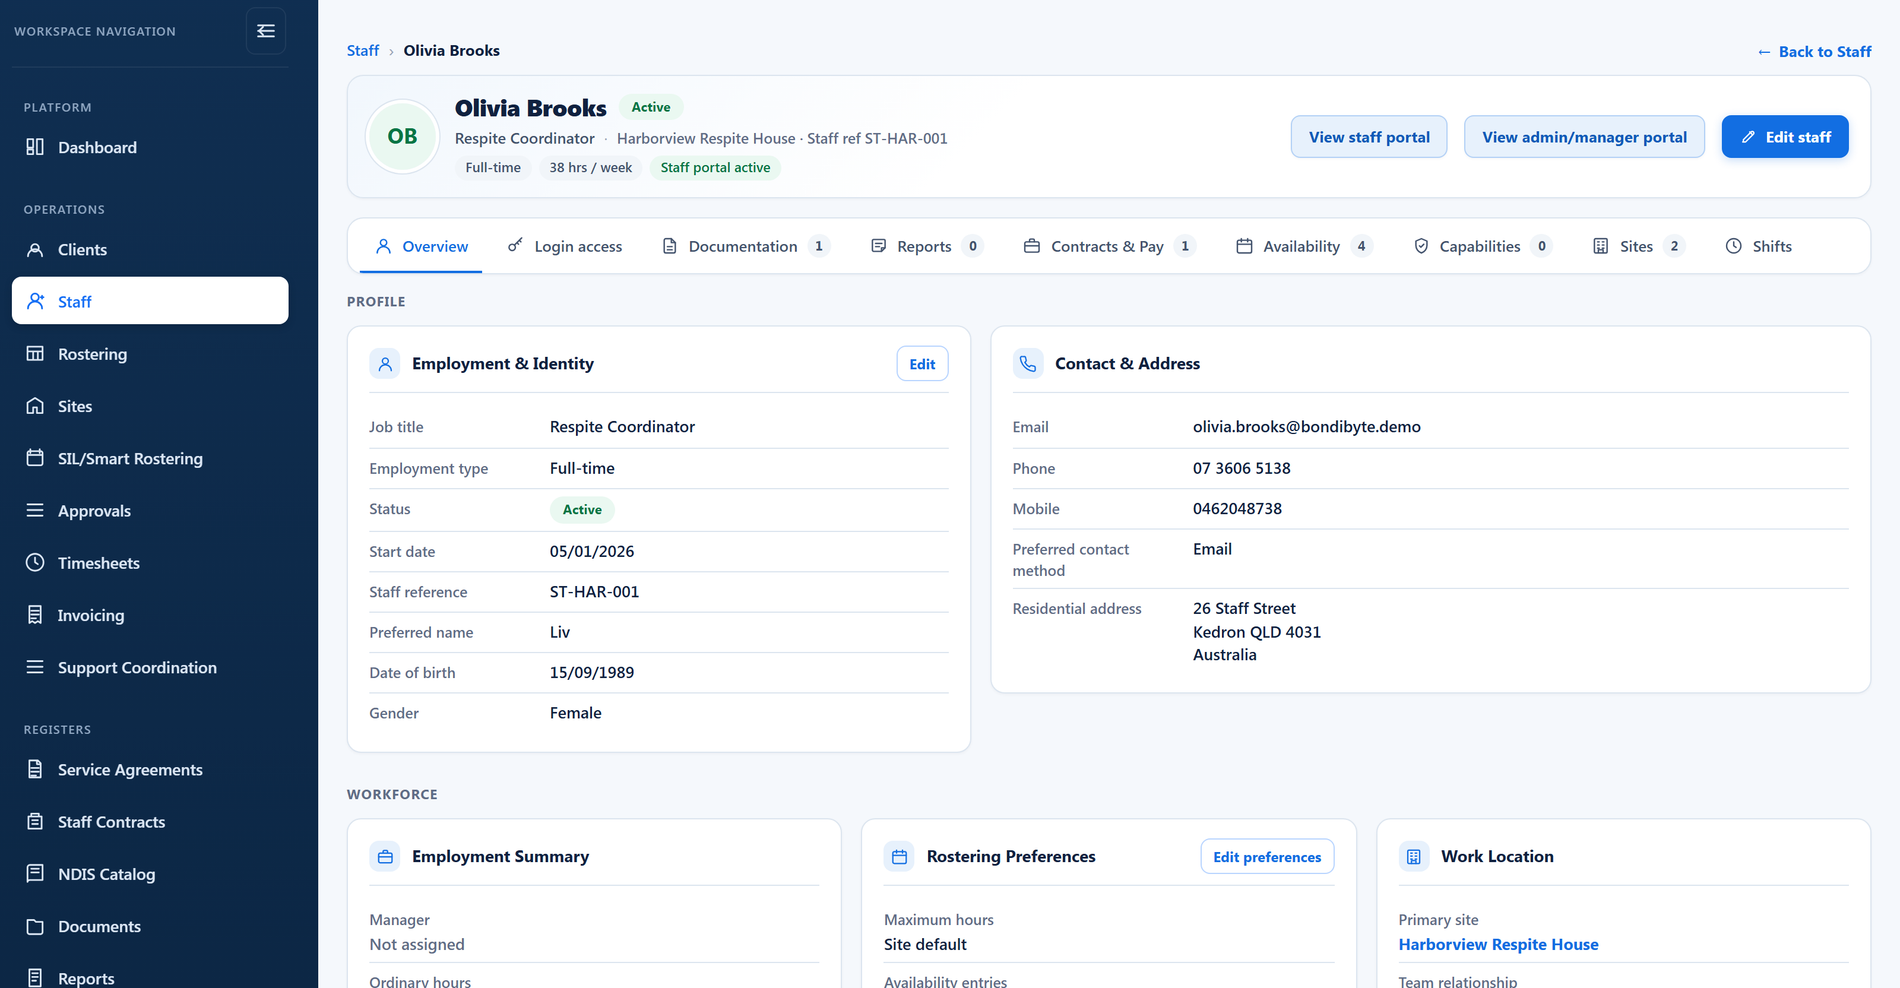This screenshot has height=988, width=1900.
Task: Click the date of birth 15/09/1989
Action: coord(592,673)
